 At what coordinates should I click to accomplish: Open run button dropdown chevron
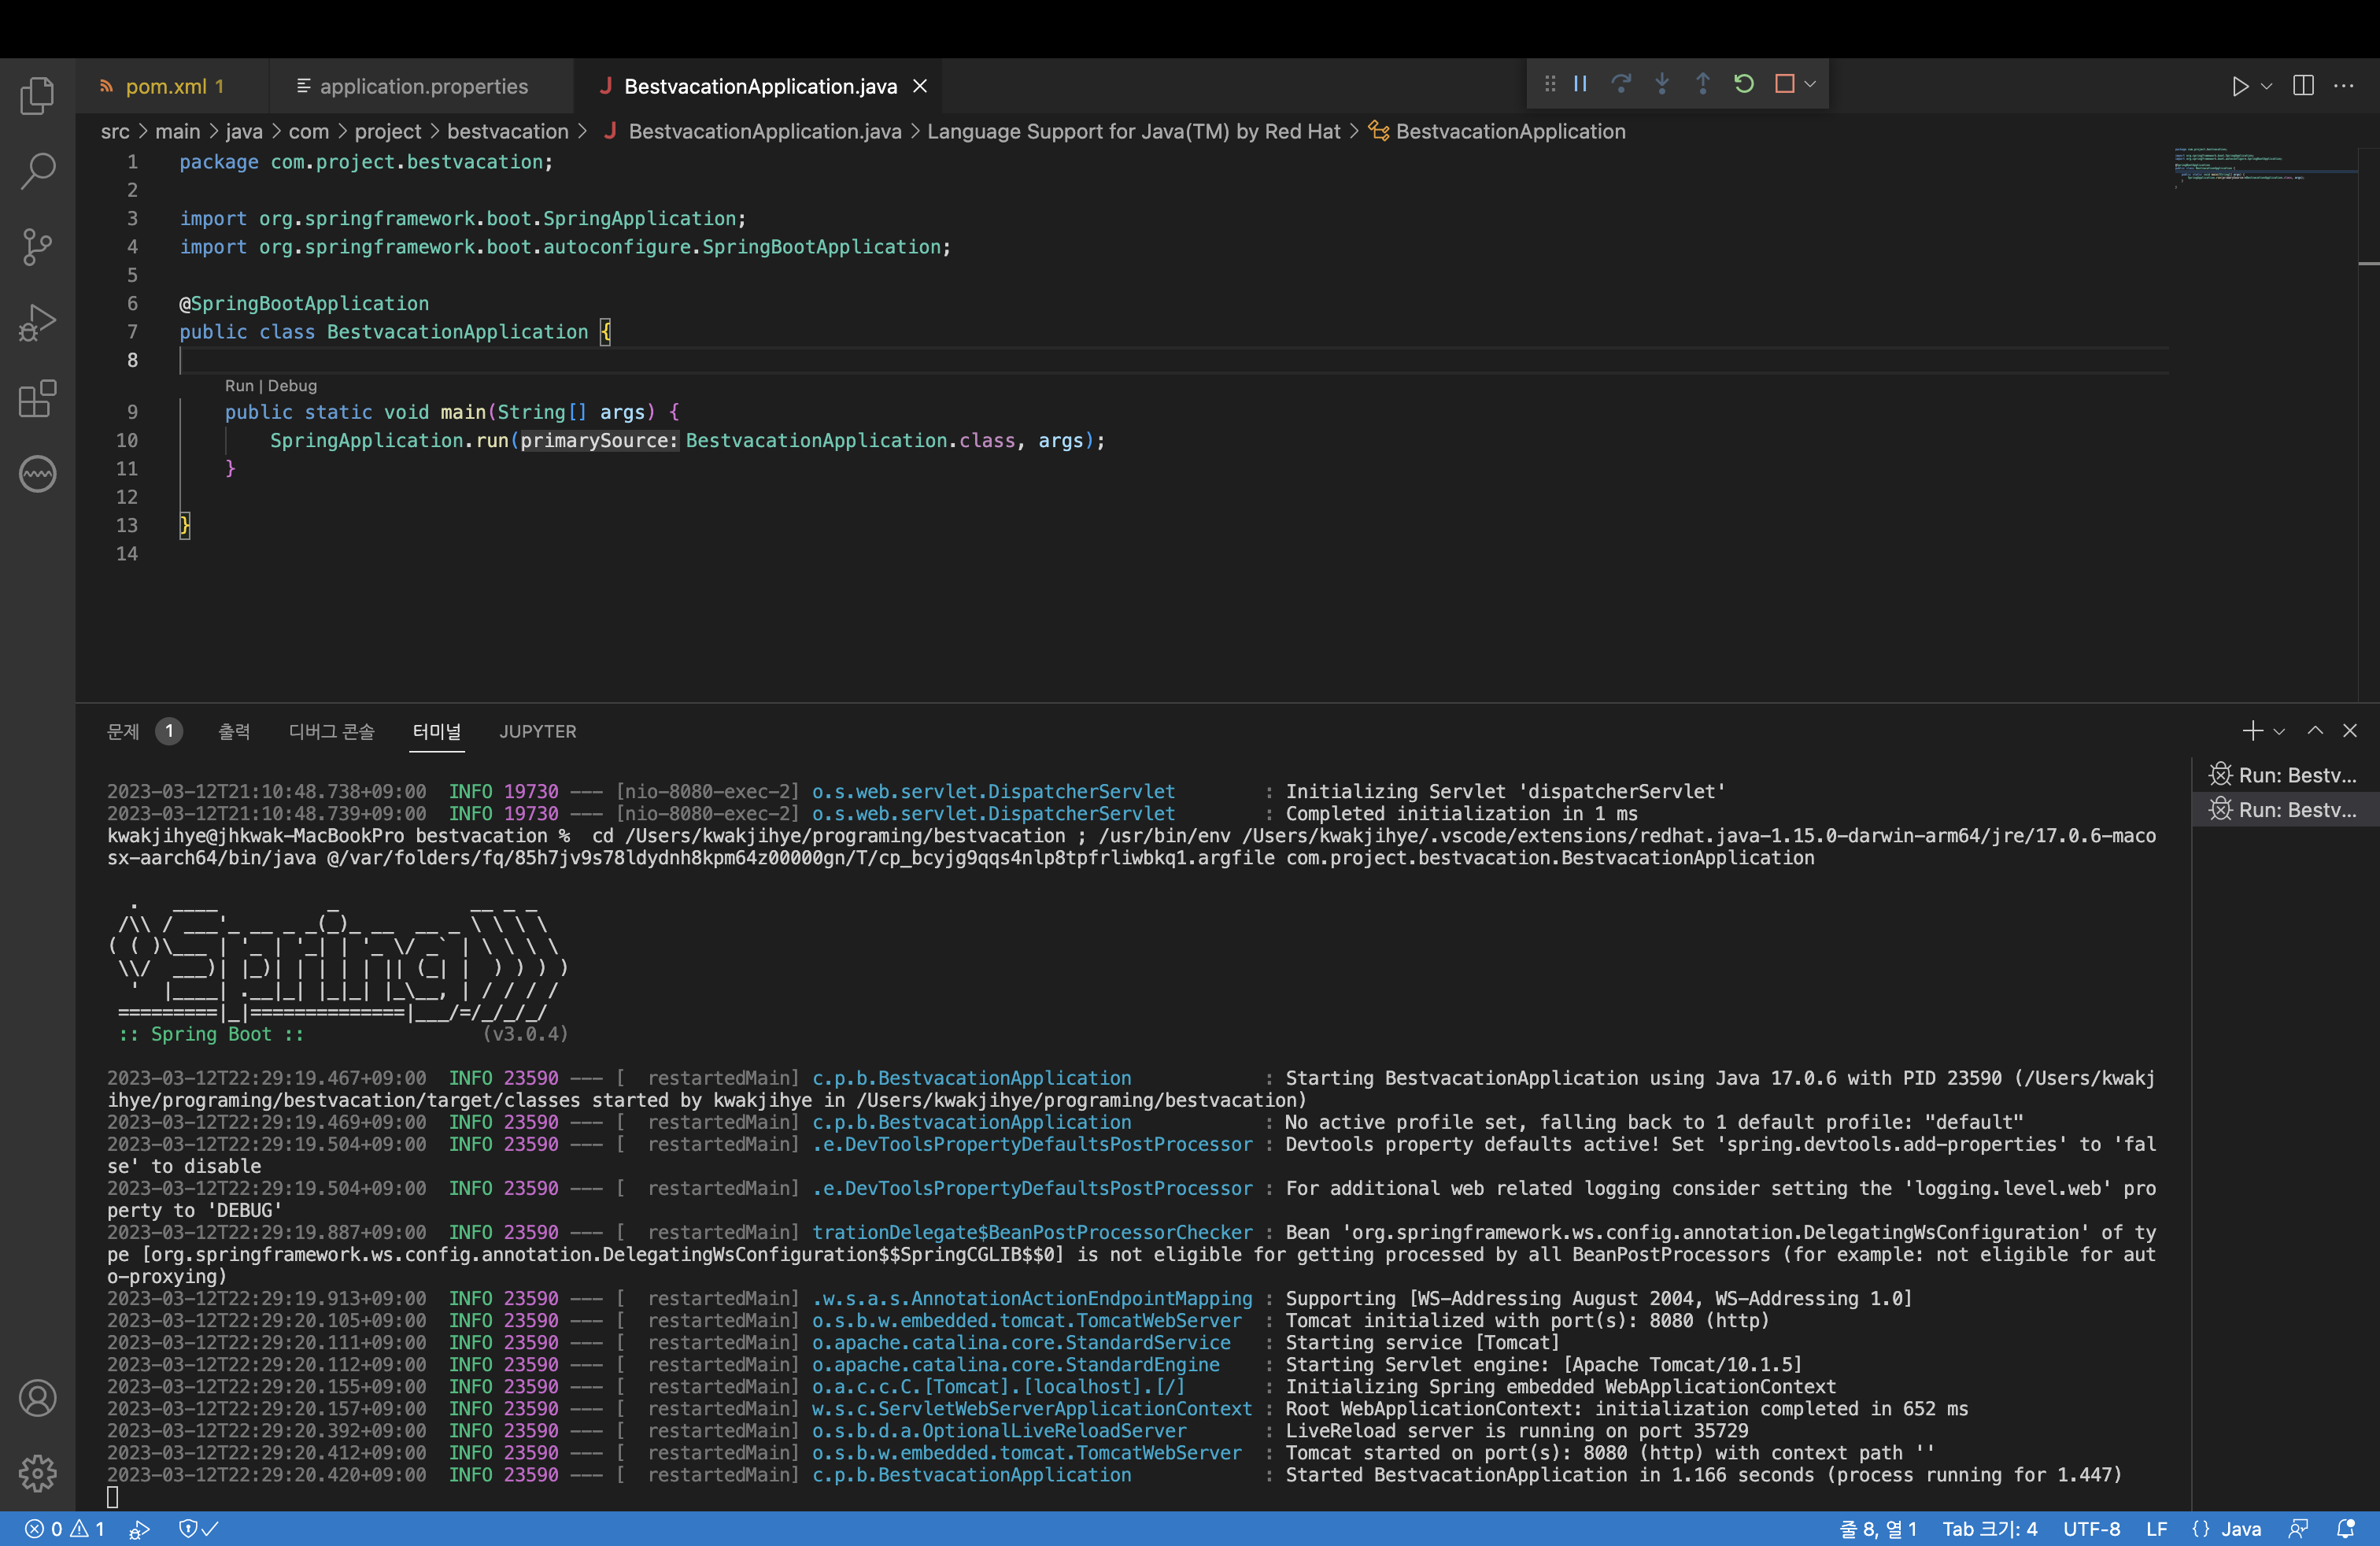(2267, 86)
